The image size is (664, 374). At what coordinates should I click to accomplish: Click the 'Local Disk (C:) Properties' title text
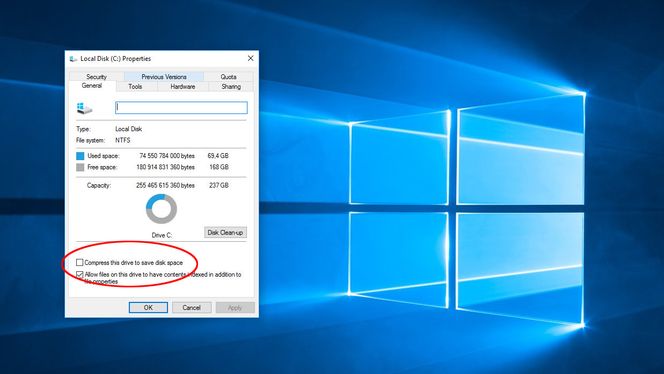pos(116,59)
